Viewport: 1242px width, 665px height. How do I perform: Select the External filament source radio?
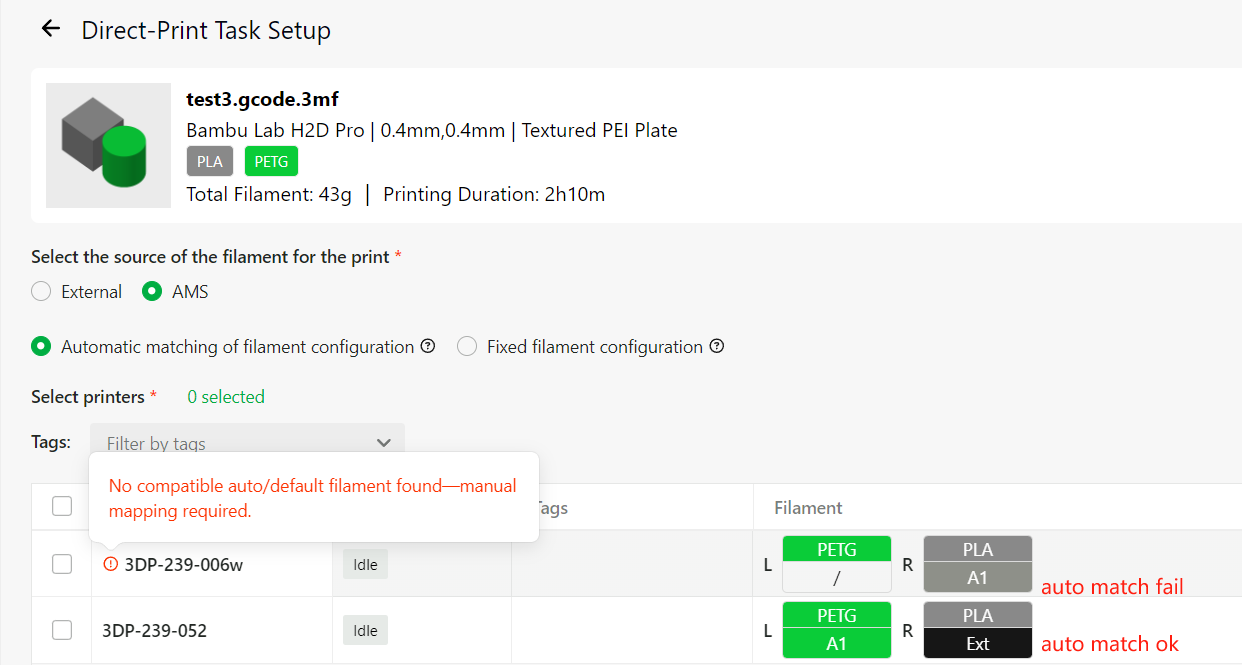[41, 292]
